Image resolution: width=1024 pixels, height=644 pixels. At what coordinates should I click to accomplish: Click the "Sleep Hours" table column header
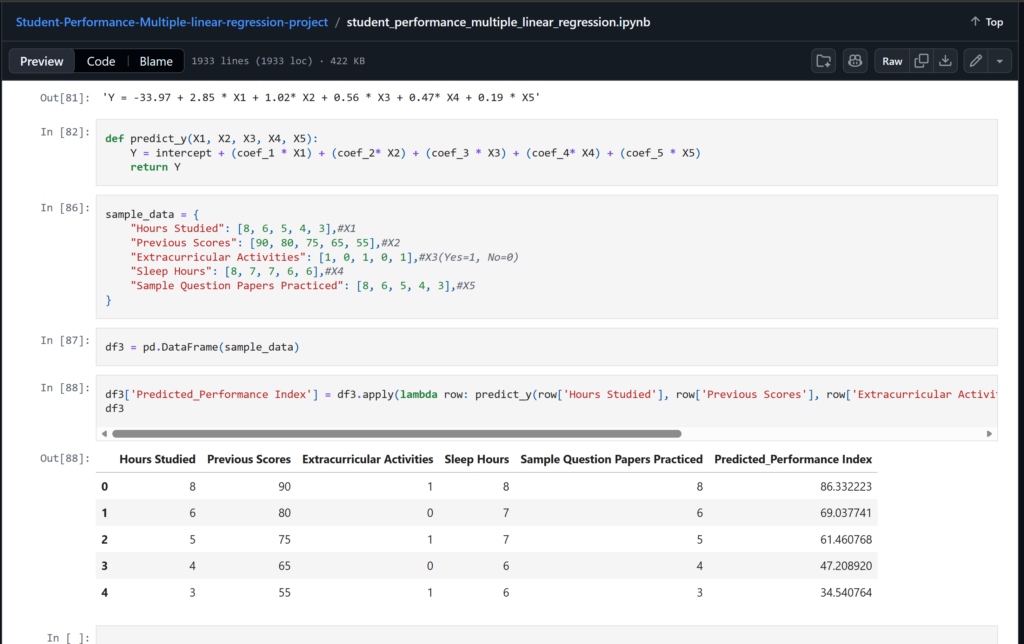(477, 459)
